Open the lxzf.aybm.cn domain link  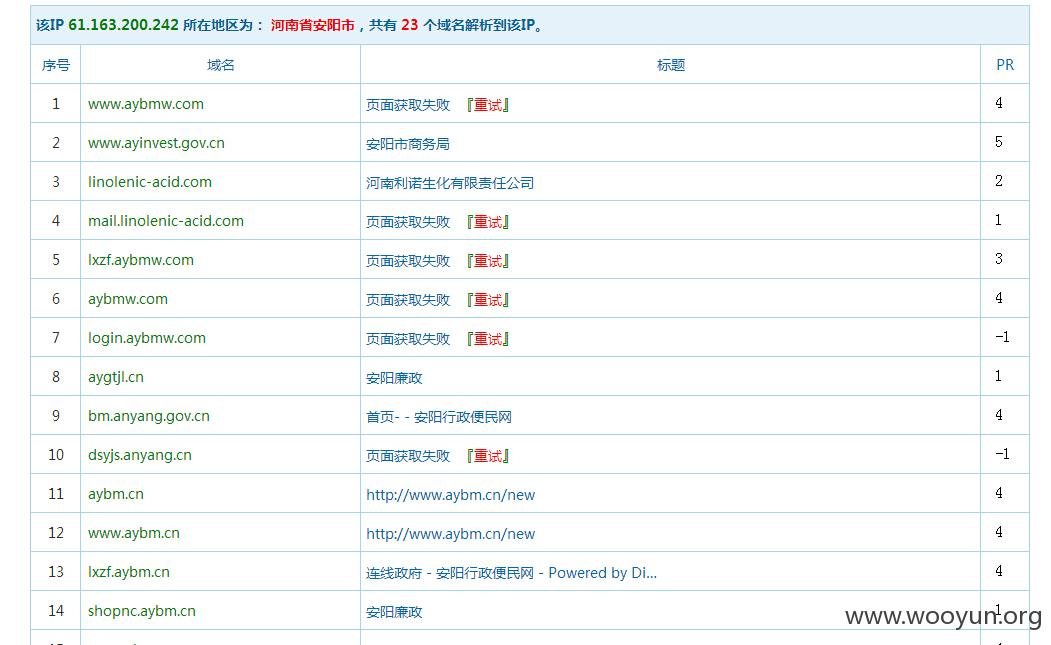129,572
